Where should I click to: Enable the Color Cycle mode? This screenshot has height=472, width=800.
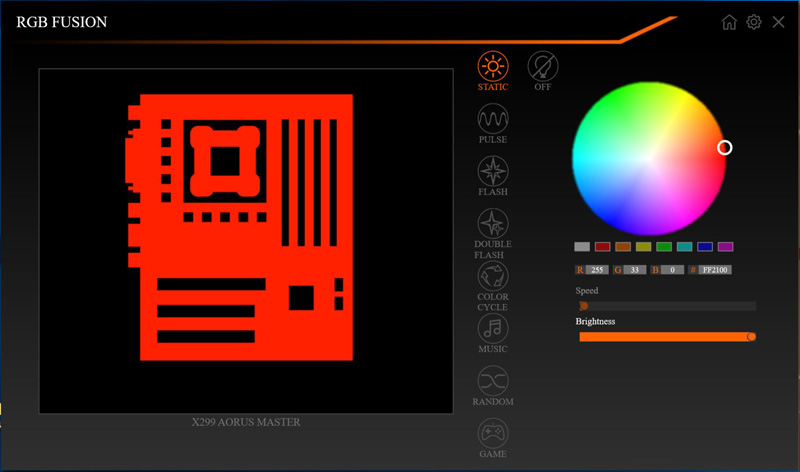coord(492,276)
